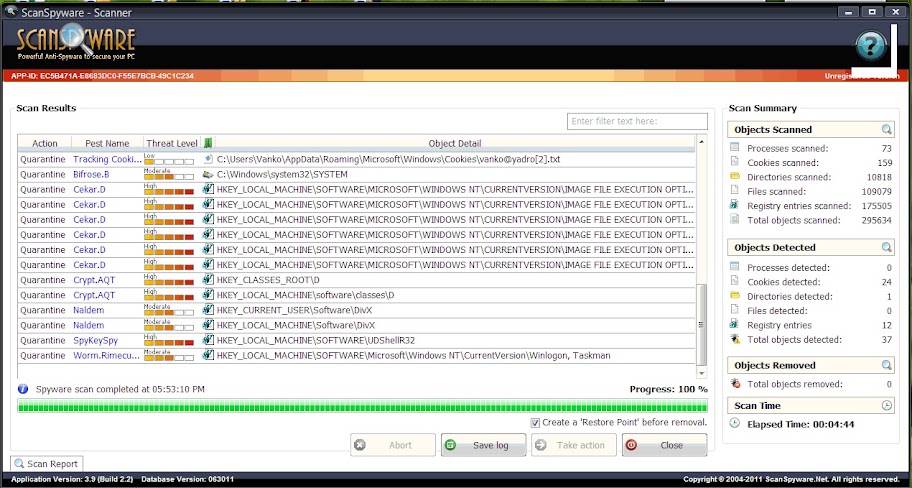Viewport: 912px width, 488px height.
Task: Click the folder icon in Bifrose.B row
Action: [208, 174]
